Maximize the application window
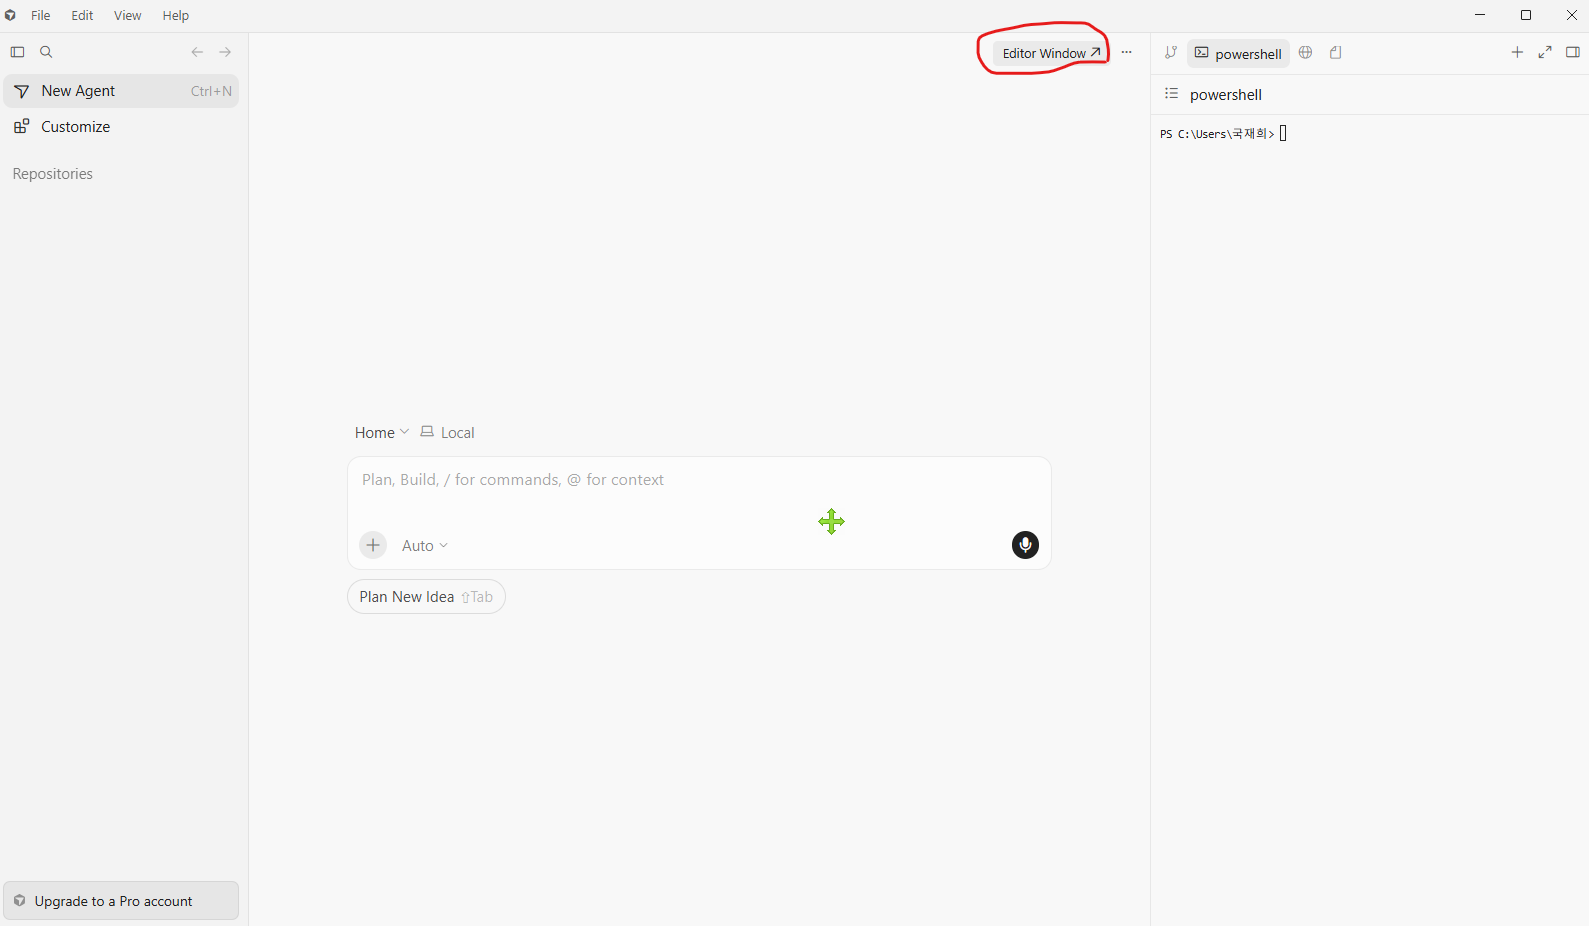1589x926 pixels. click(x=1526, y=15)
